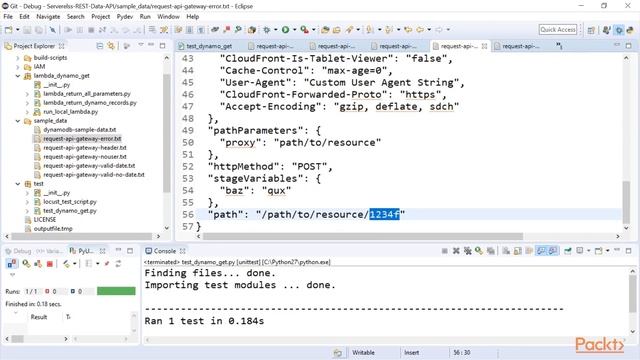Click the Run External Tools icon
This screenshot has height=360, width=640.
[x=304, y=30]
